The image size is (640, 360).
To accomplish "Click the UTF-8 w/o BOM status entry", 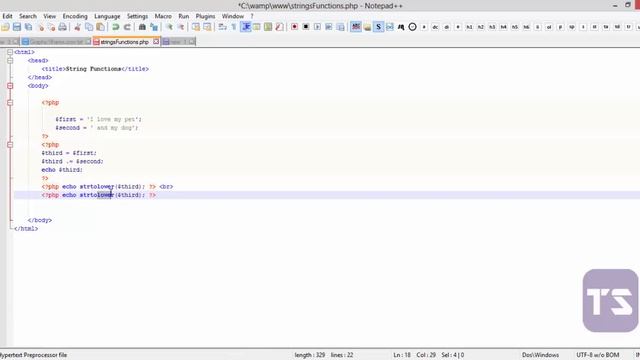I will 598,355.
